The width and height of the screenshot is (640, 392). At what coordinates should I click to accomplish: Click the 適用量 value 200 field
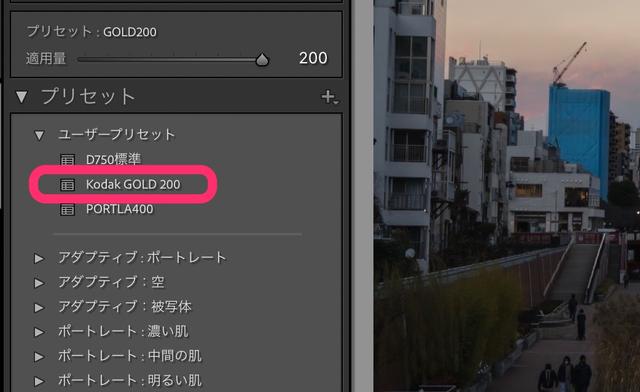[313, 58]
